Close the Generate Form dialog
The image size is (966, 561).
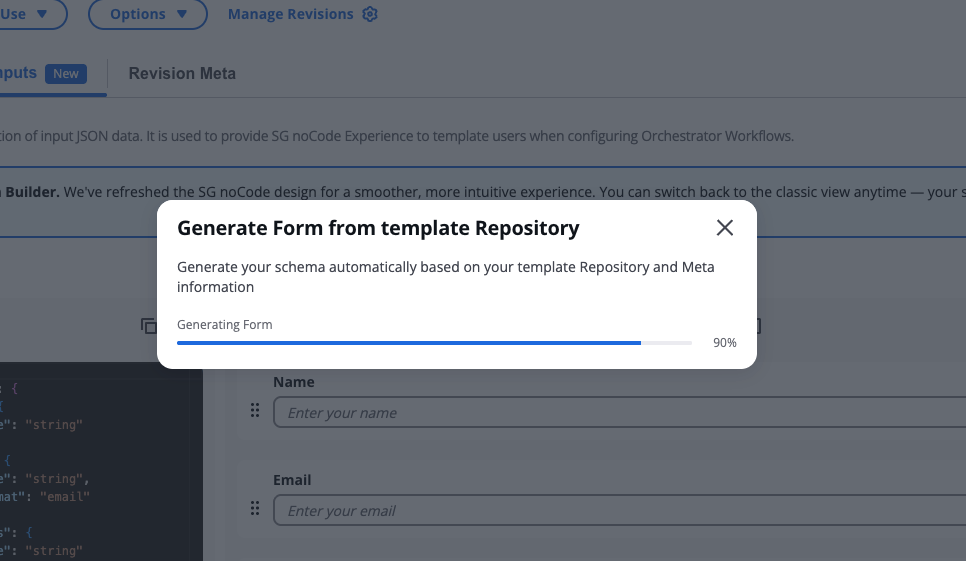[x=725, y=228]
